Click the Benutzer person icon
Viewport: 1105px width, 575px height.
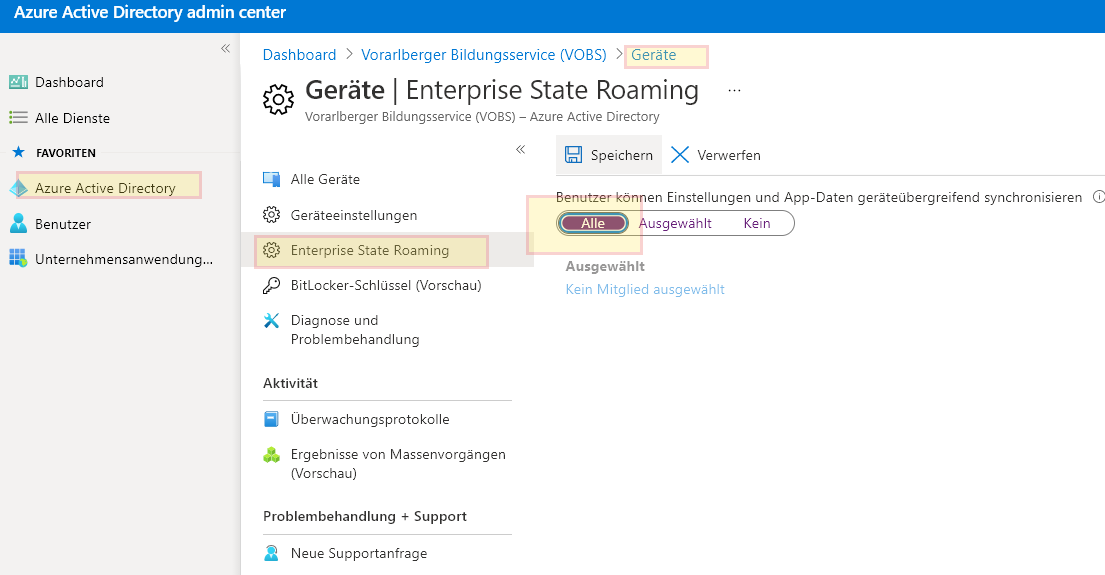pos(18,224)
